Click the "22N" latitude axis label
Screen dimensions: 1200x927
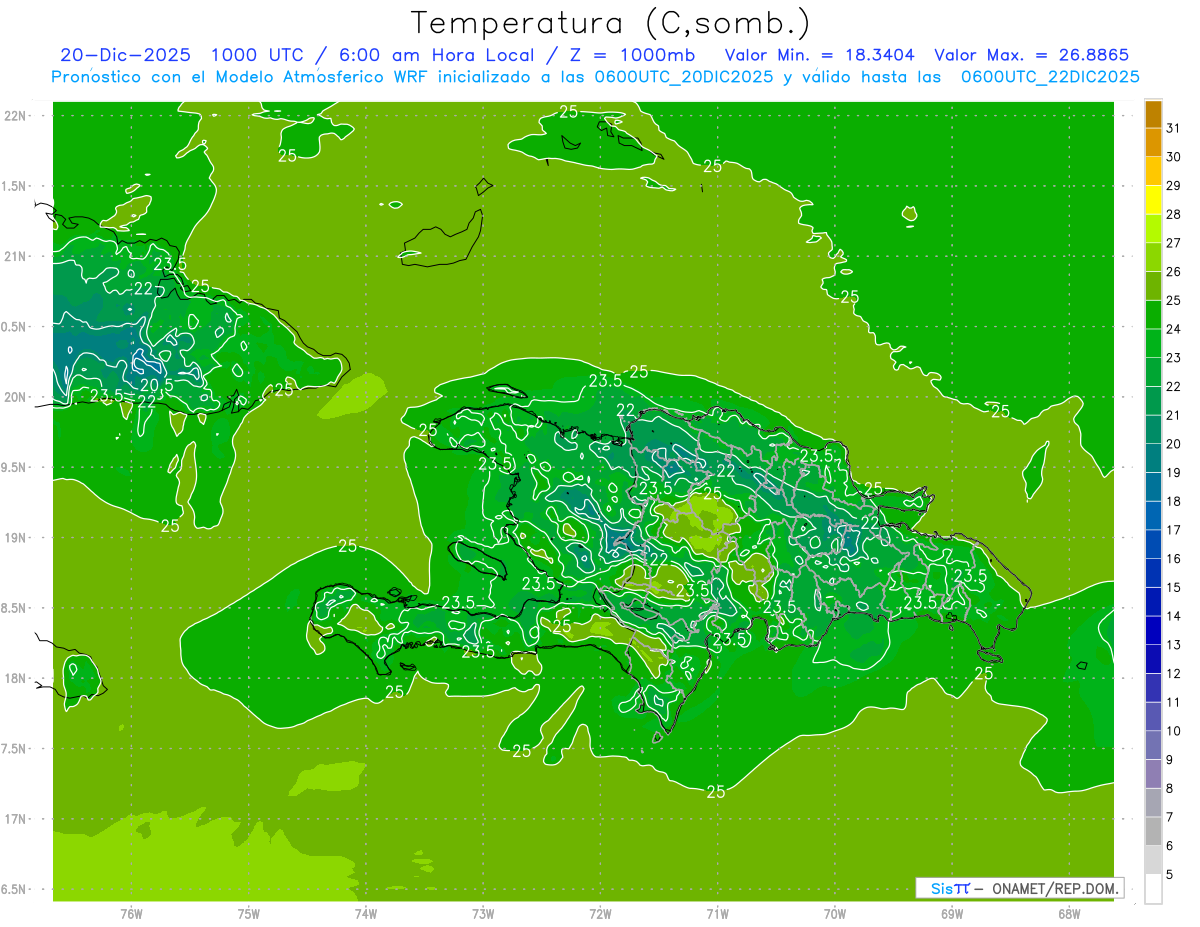click(17, 116)
